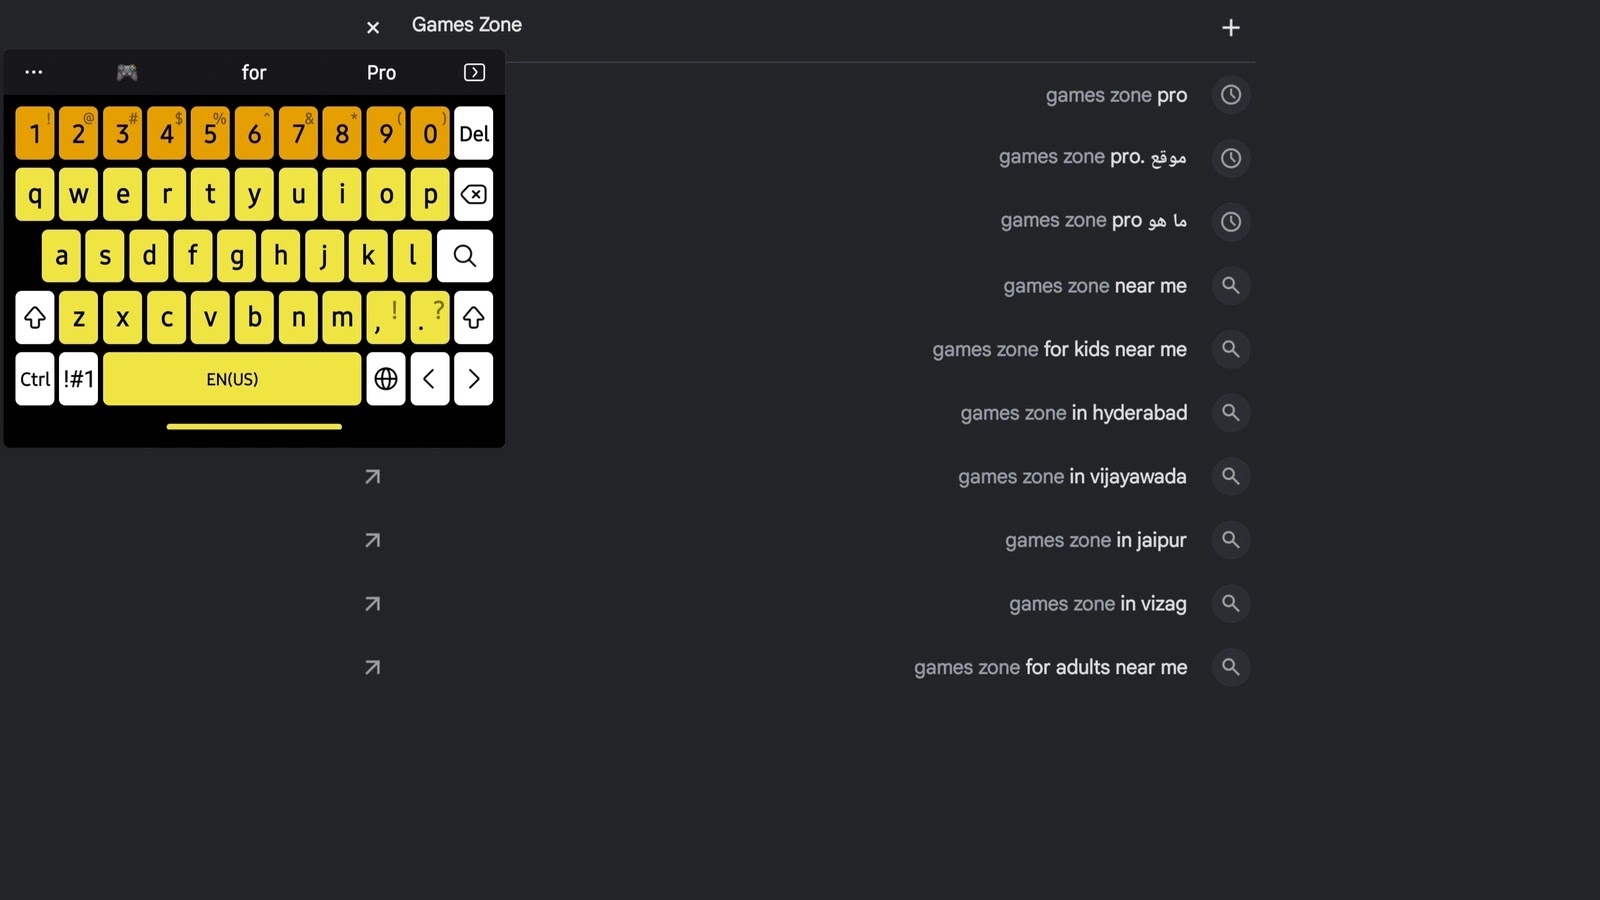Screen dimensions: 1600x900
Task: Tap the keyboard search key
Action: [x=465, y=256]
